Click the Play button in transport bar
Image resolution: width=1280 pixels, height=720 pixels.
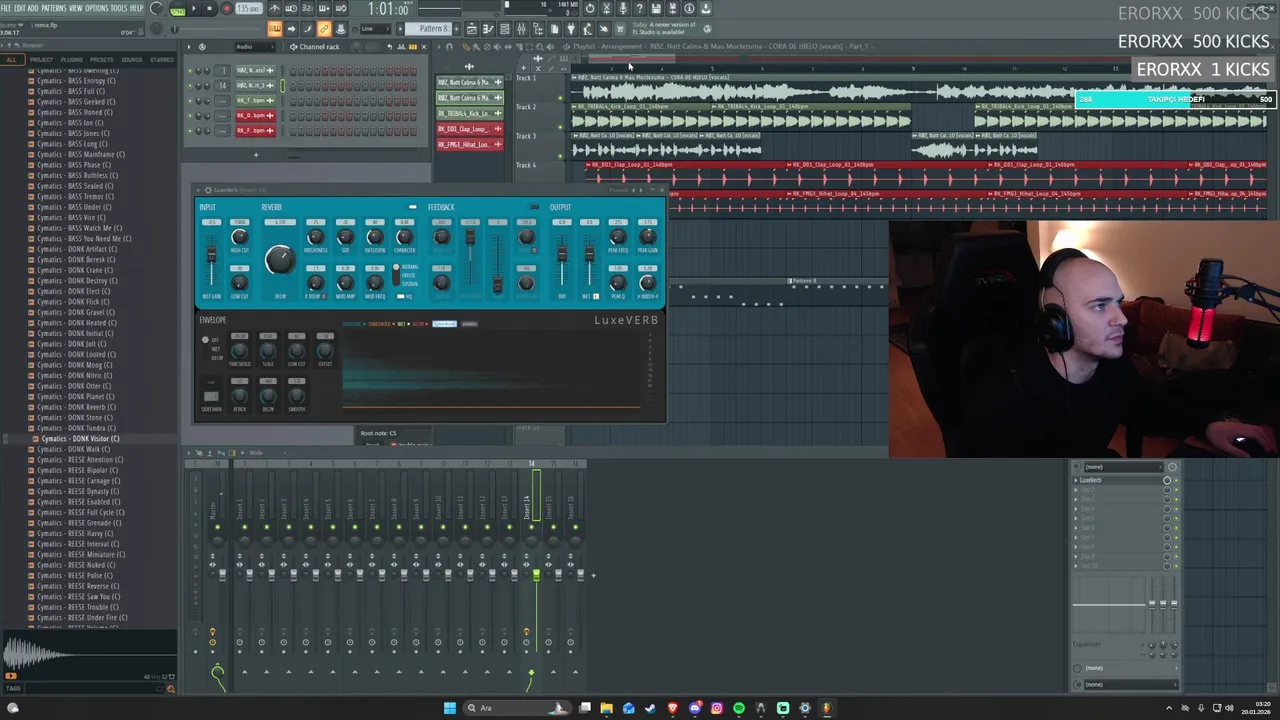[194, 9]
